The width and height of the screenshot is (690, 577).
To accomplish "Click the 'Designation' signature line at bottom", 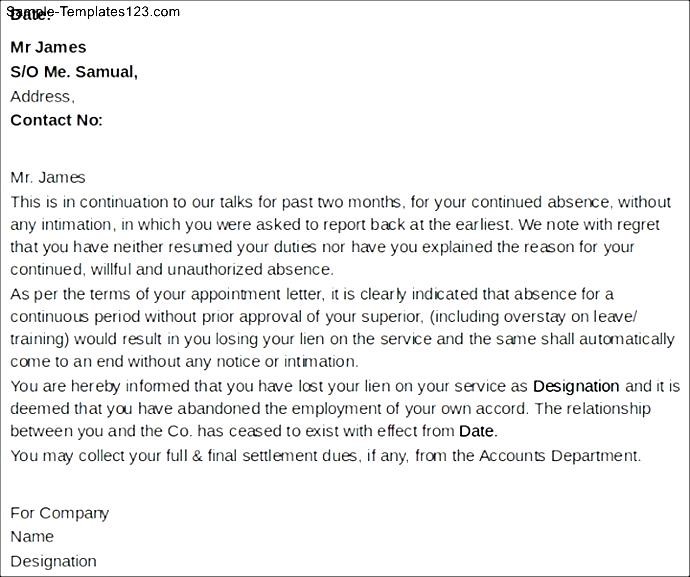I will point(53,561).
